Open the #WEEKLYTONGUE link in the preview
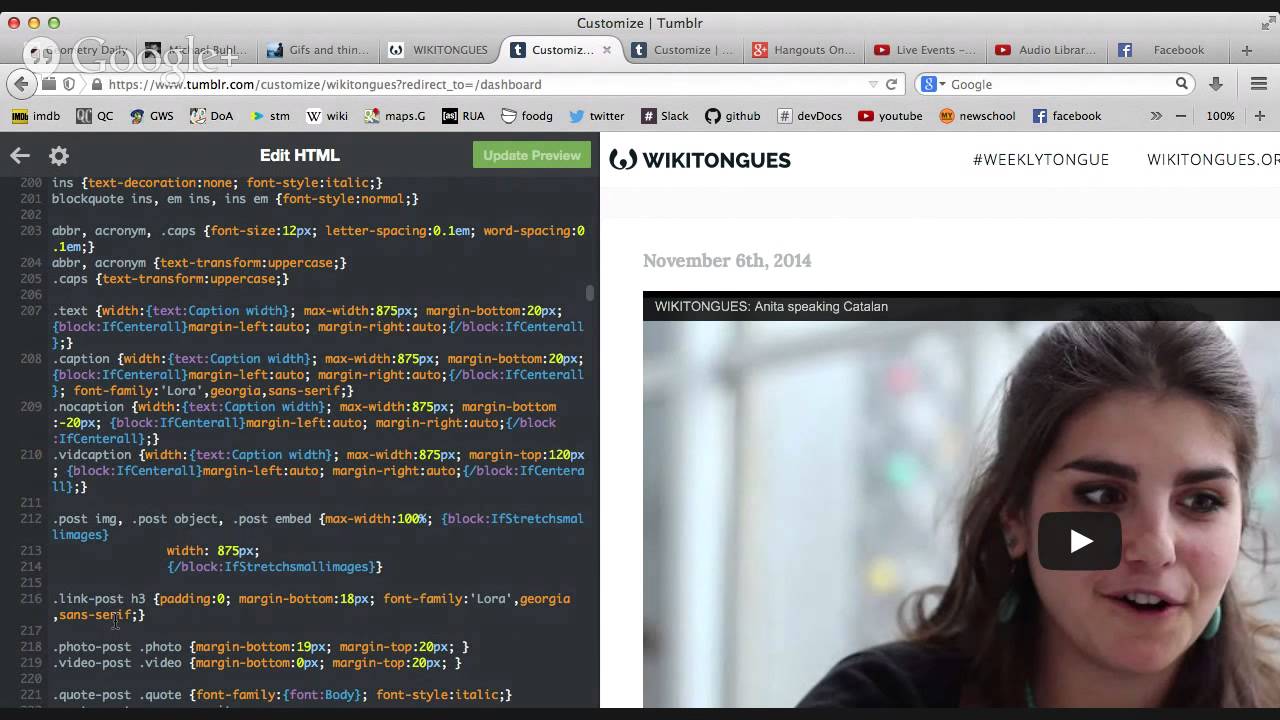Screen dimensions: 1280x720 tap(1041, 160)
